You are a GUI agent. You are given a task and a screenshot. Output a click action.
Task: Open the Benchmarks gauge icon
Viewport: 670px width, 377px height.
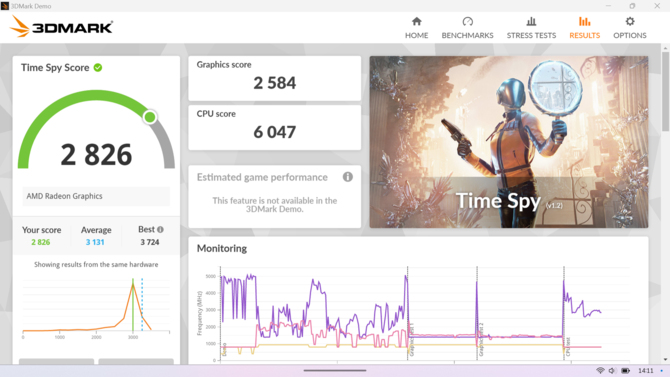pyautogui.click(x=467, y=21)
